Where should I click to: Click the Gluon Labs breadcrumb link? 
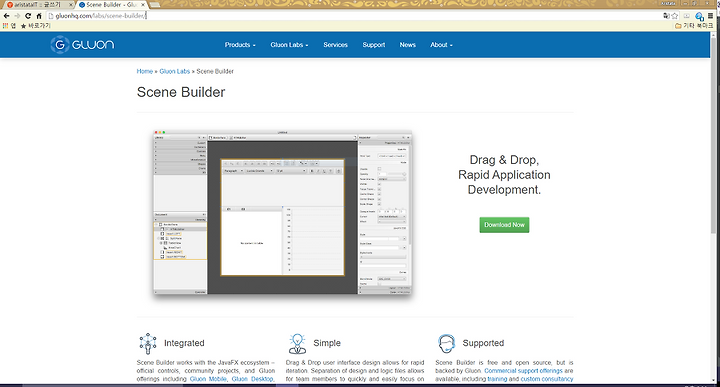[x=174, y=71]
